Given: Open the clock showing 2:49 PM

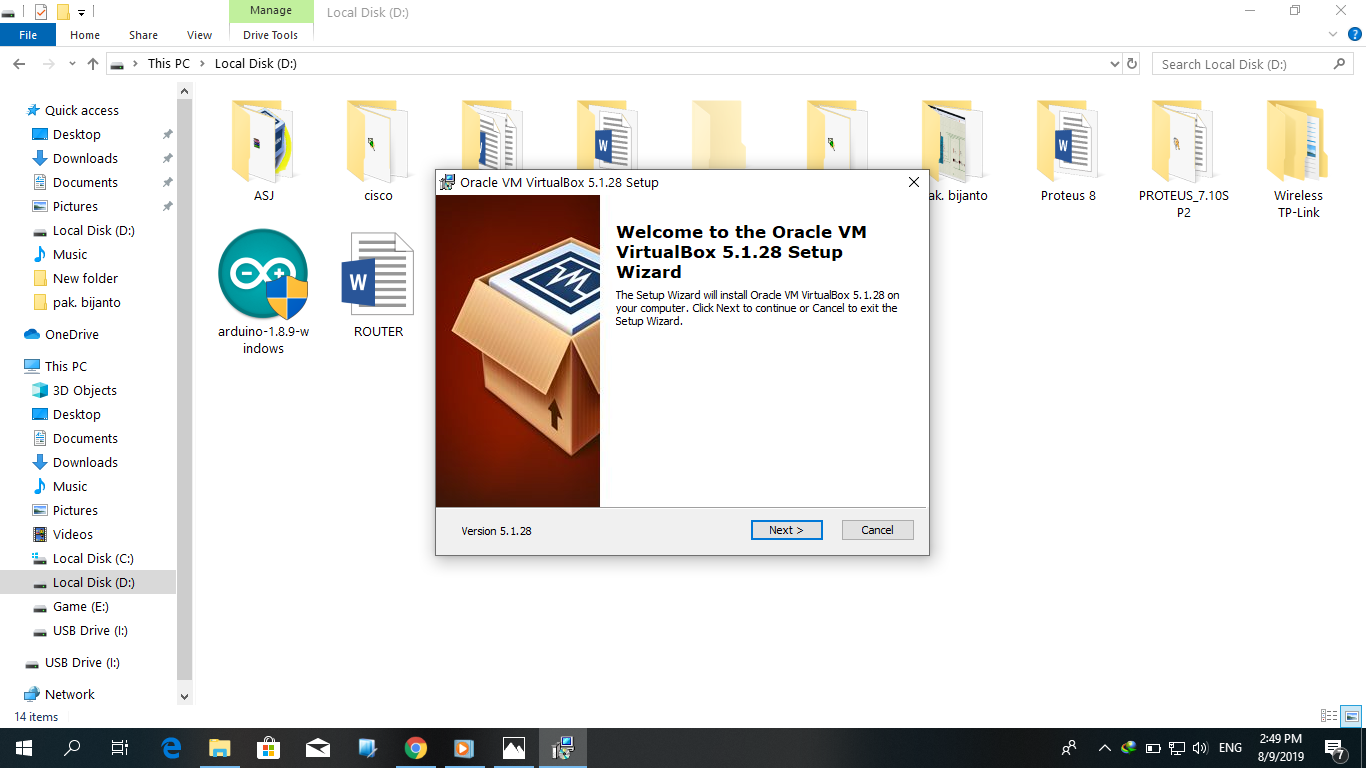Looking at the screenshot, I should pos(1281,748).
